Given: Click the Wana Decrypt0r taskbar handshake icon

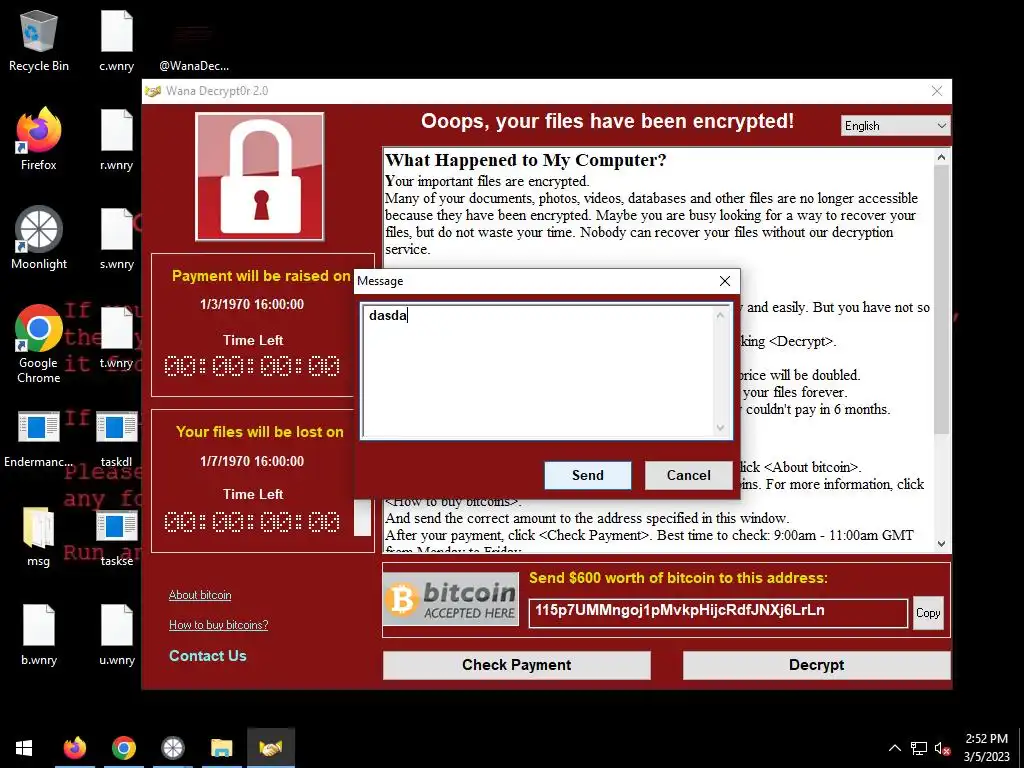Looking at the screenshot, I should tap(271, 748).
